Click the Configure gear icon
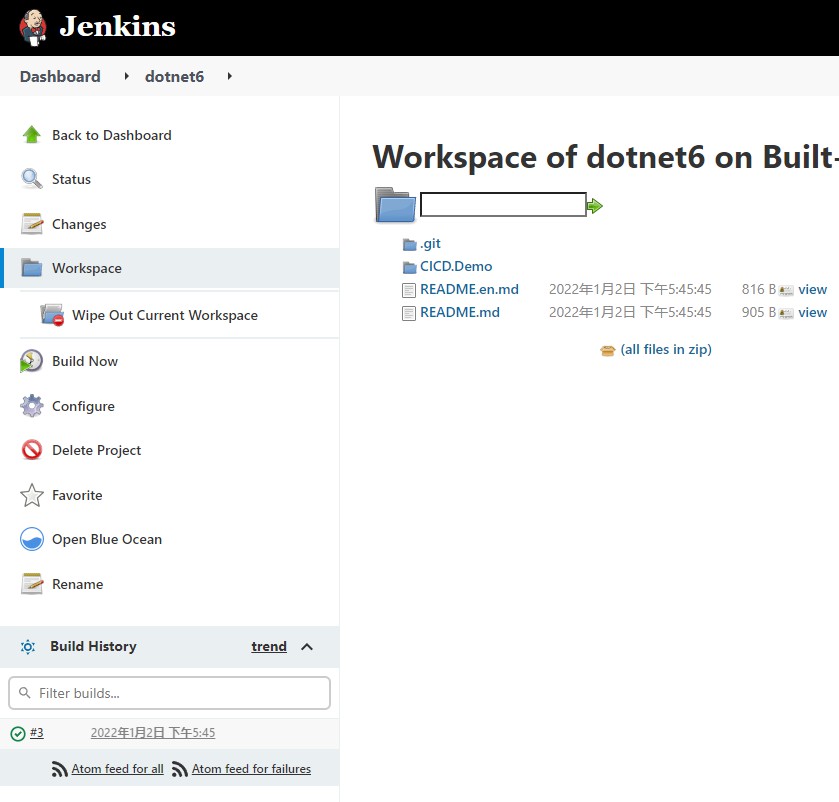 click(32, 406)
